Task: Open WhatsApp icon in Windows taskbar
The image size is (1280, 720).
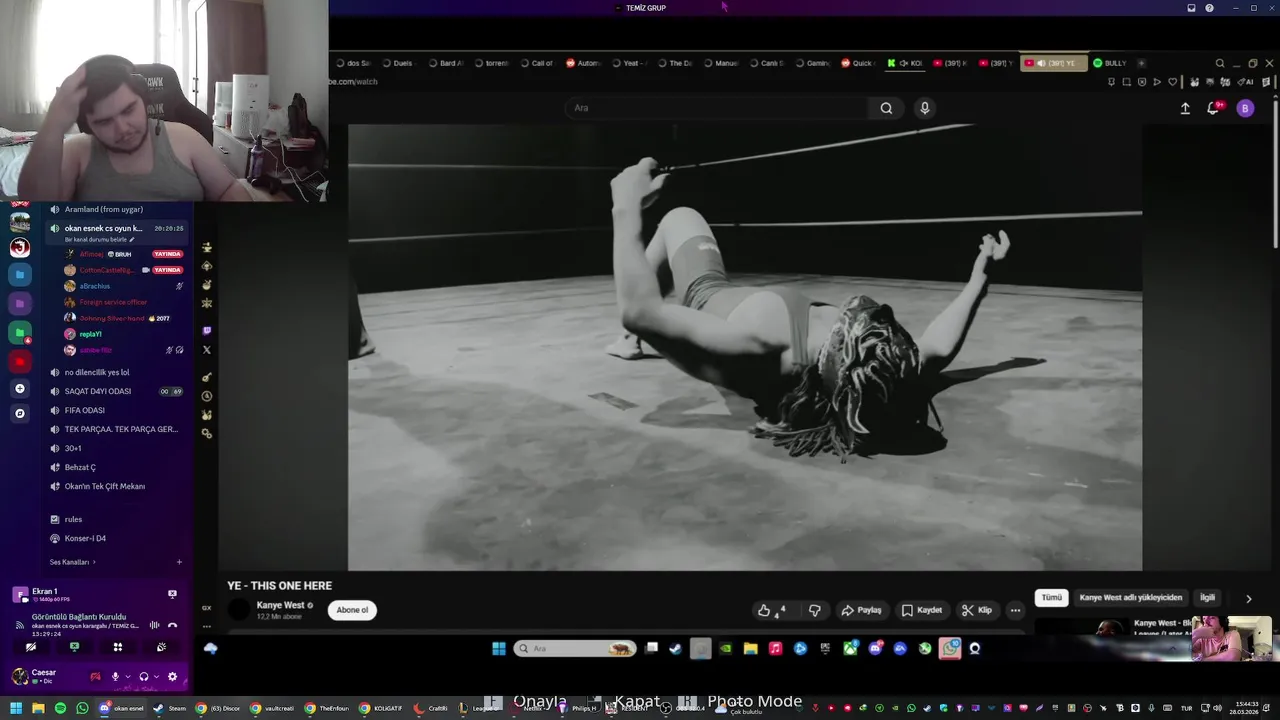Action: coord(82,708)
